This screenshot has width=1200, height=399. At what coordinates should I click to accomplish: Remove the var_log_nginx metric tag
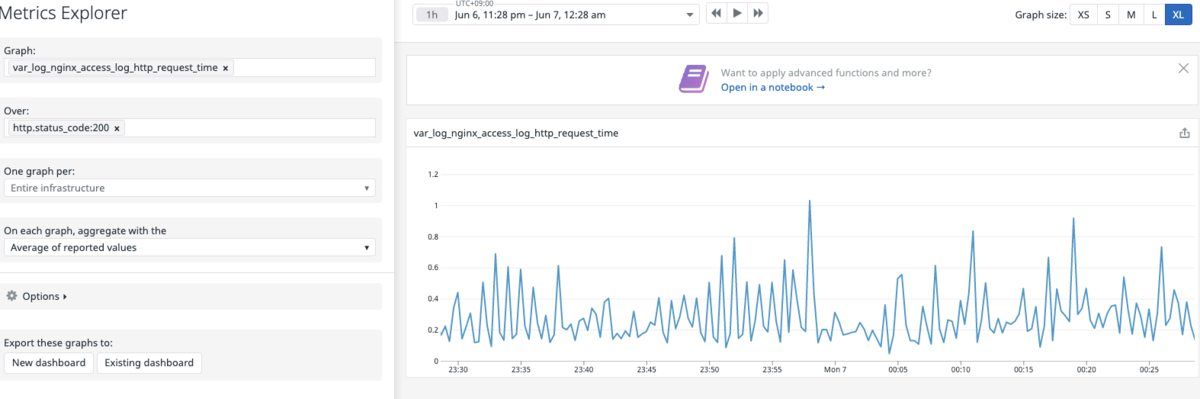[x=225, y=68]
